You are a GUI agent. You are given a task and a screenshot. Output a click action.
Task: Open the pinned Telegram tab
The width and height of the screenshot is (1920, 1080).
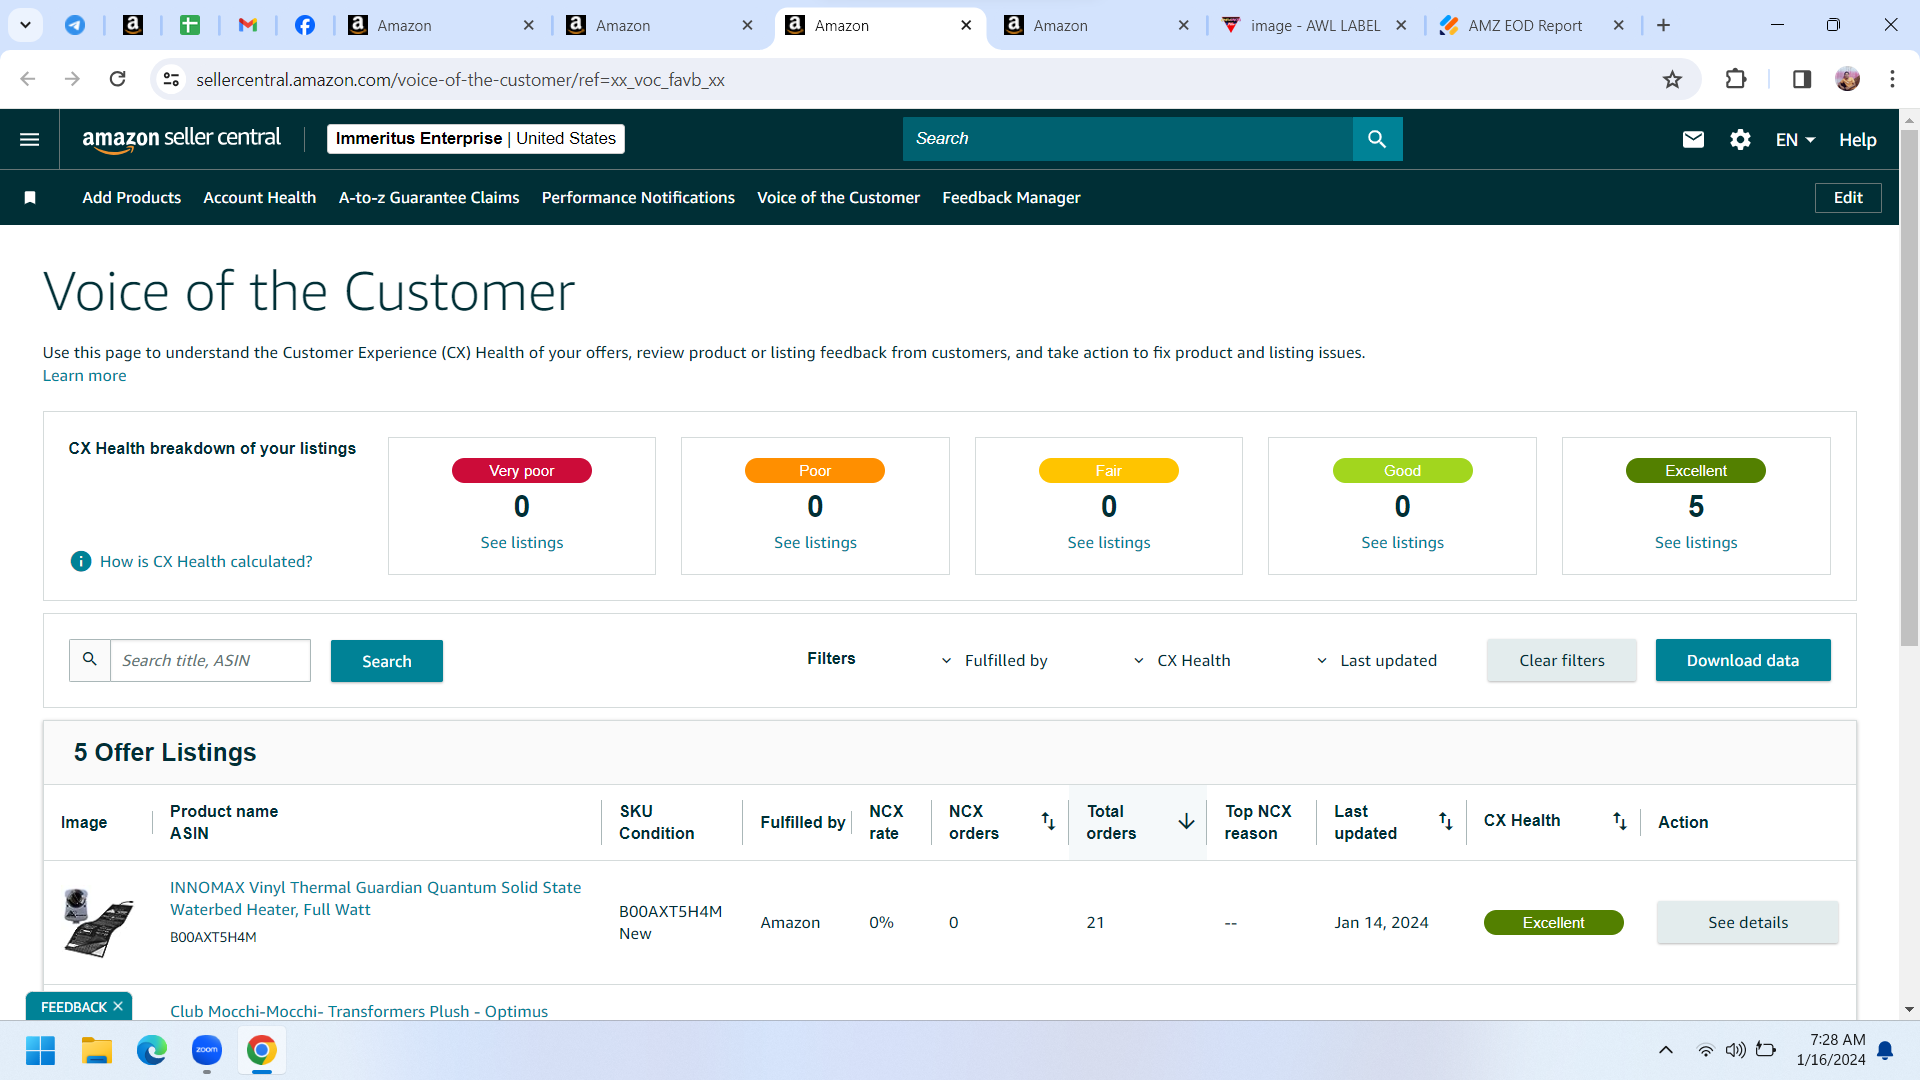(75, 26)
